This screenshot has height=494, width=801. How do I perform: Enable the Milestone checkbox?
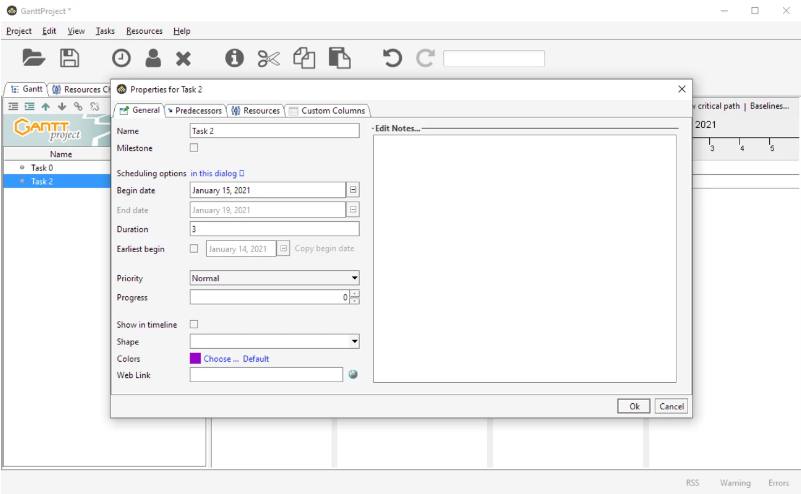pos(194,148)
